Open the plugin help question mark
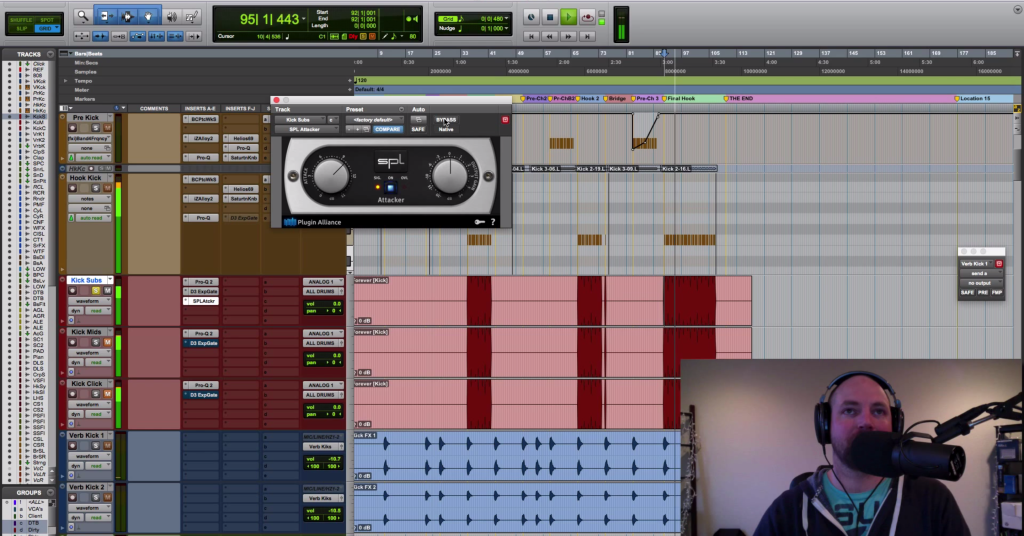This screenshot has width=1024, height=536. coord(493,222)
